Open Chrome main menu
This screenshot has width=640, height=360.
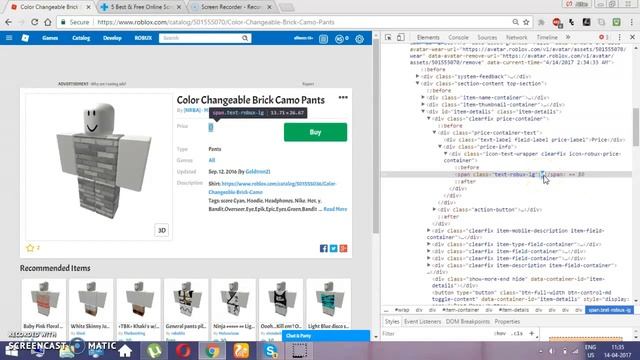point(632,22)
